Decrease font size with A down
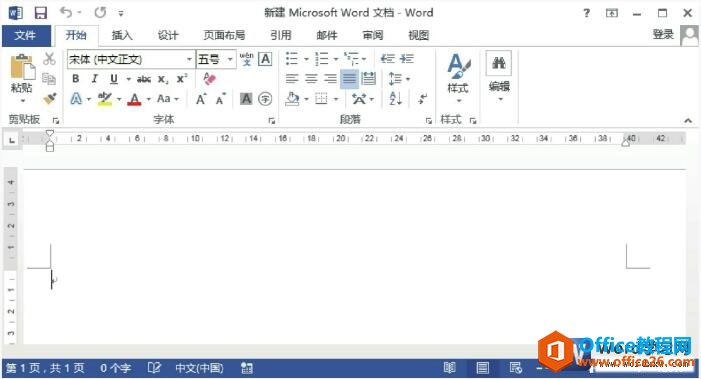Image resolution: width=701 pixels, height=379 pixels. click(x=221, y=99)
